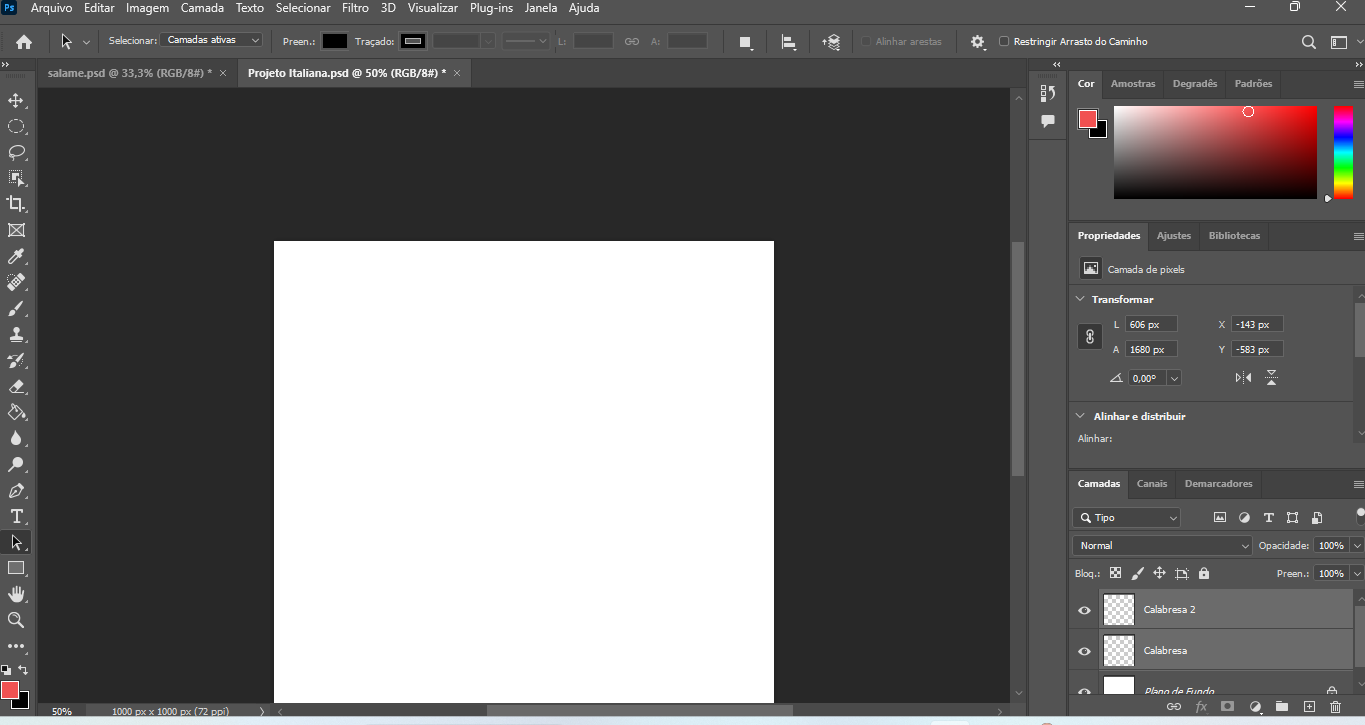Open the Camada menu

coord(202,8)
